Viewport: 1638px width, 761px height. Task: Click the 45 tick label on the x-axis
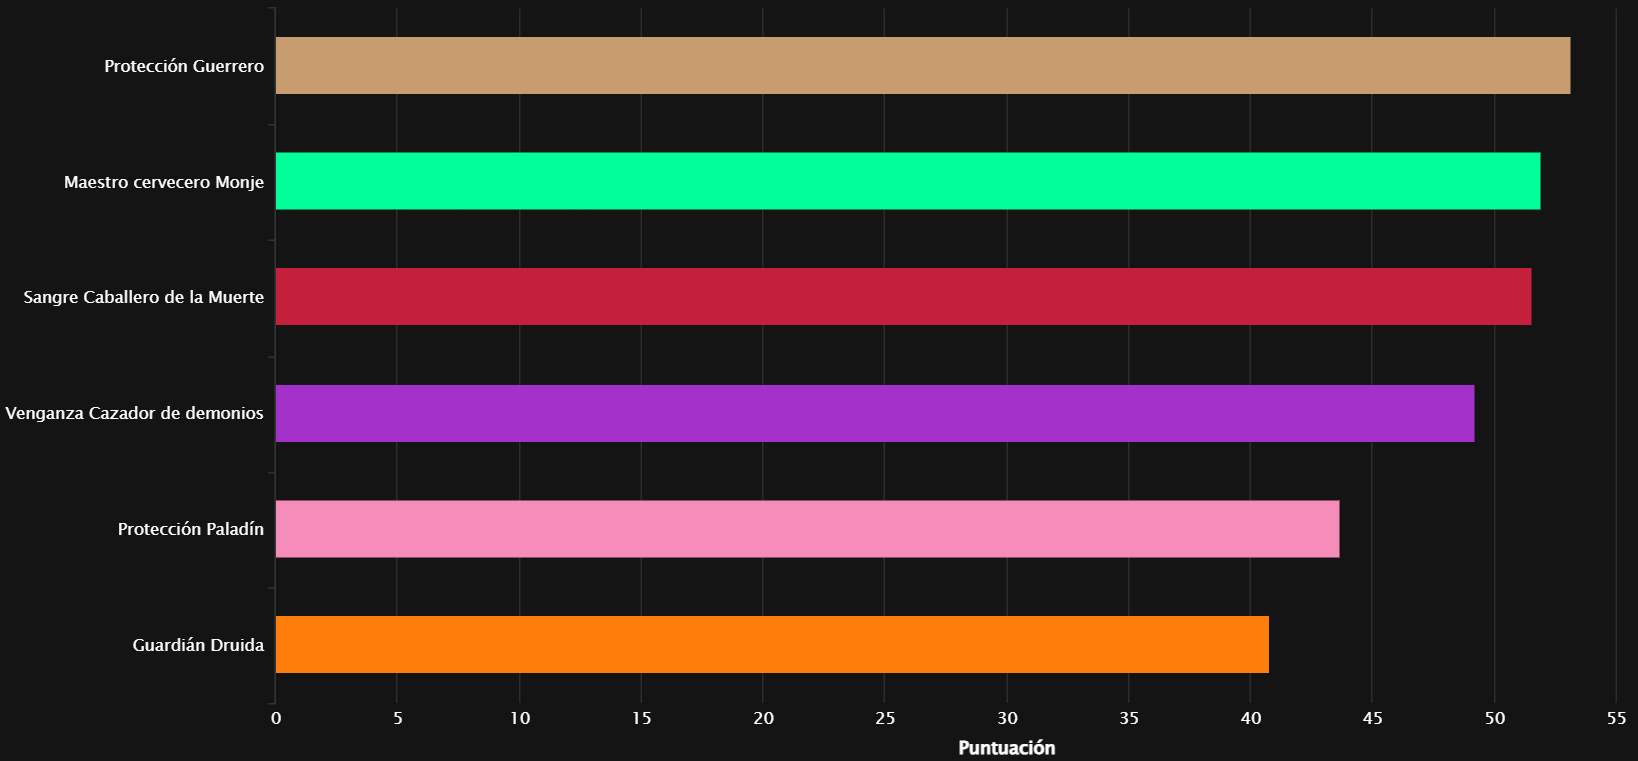[1373, 718]
